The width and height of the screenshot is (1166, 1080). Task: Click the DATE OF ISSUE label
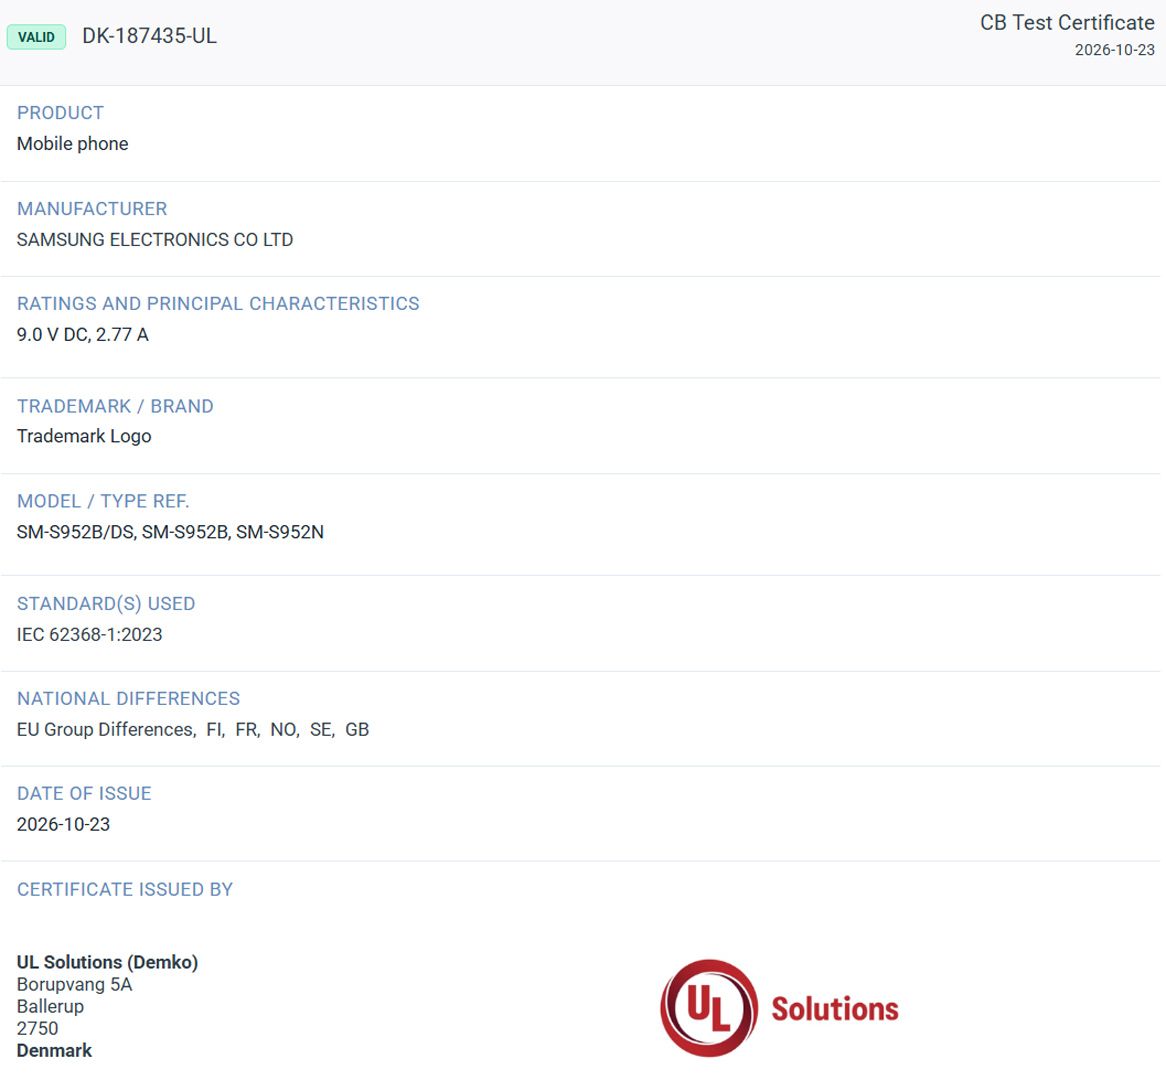pos(84,794)
